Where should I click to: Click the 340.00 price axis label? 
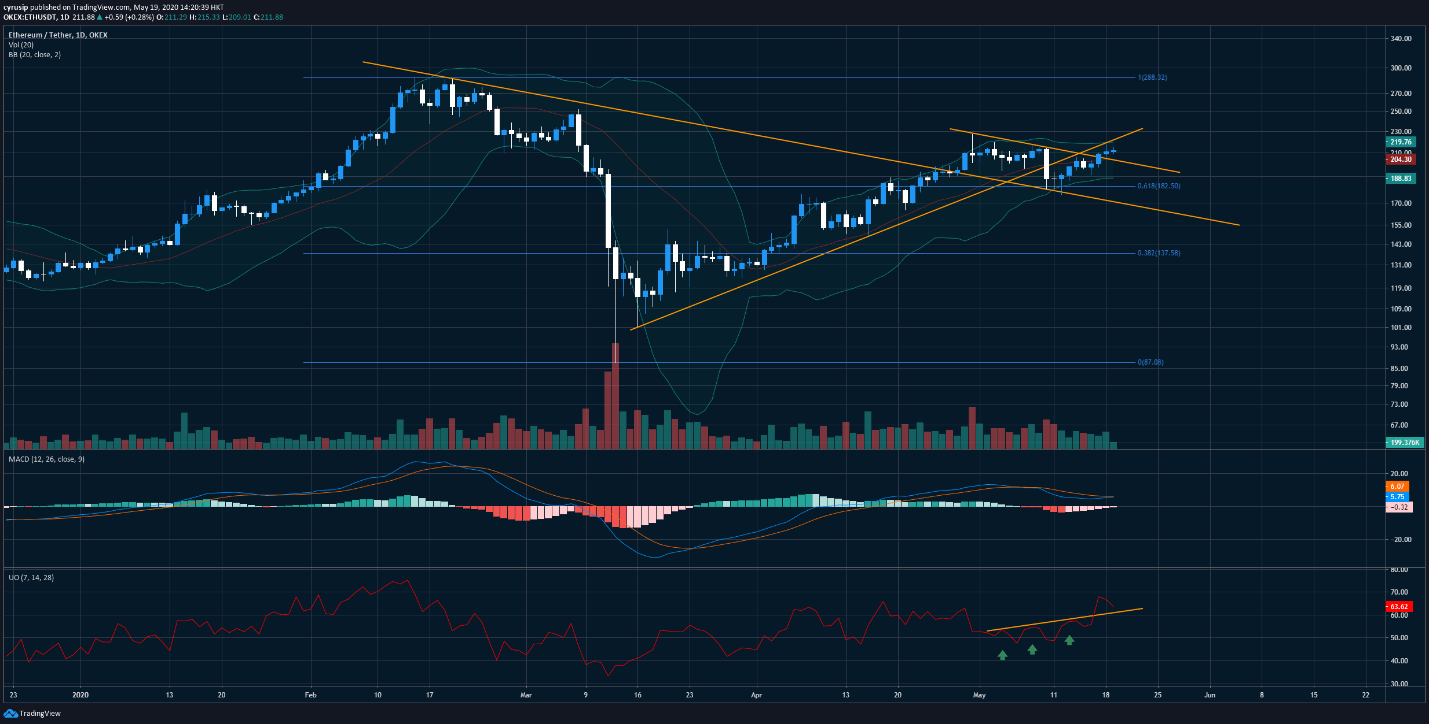(x=1400, y=38)
